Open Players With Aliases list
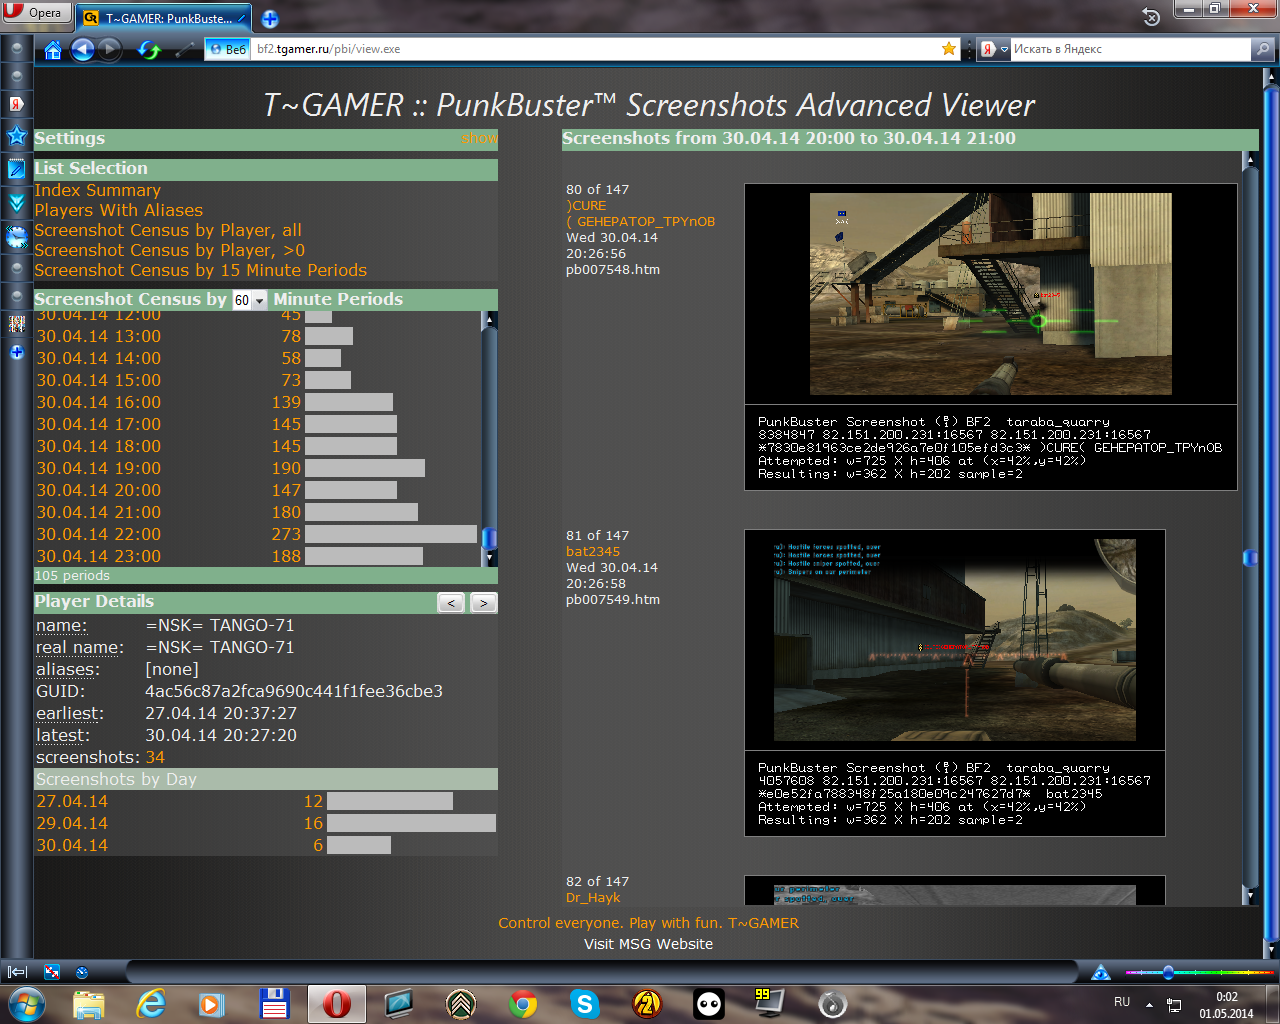1280x1024 pixels. pyautogui.click(x=118, y=210)
